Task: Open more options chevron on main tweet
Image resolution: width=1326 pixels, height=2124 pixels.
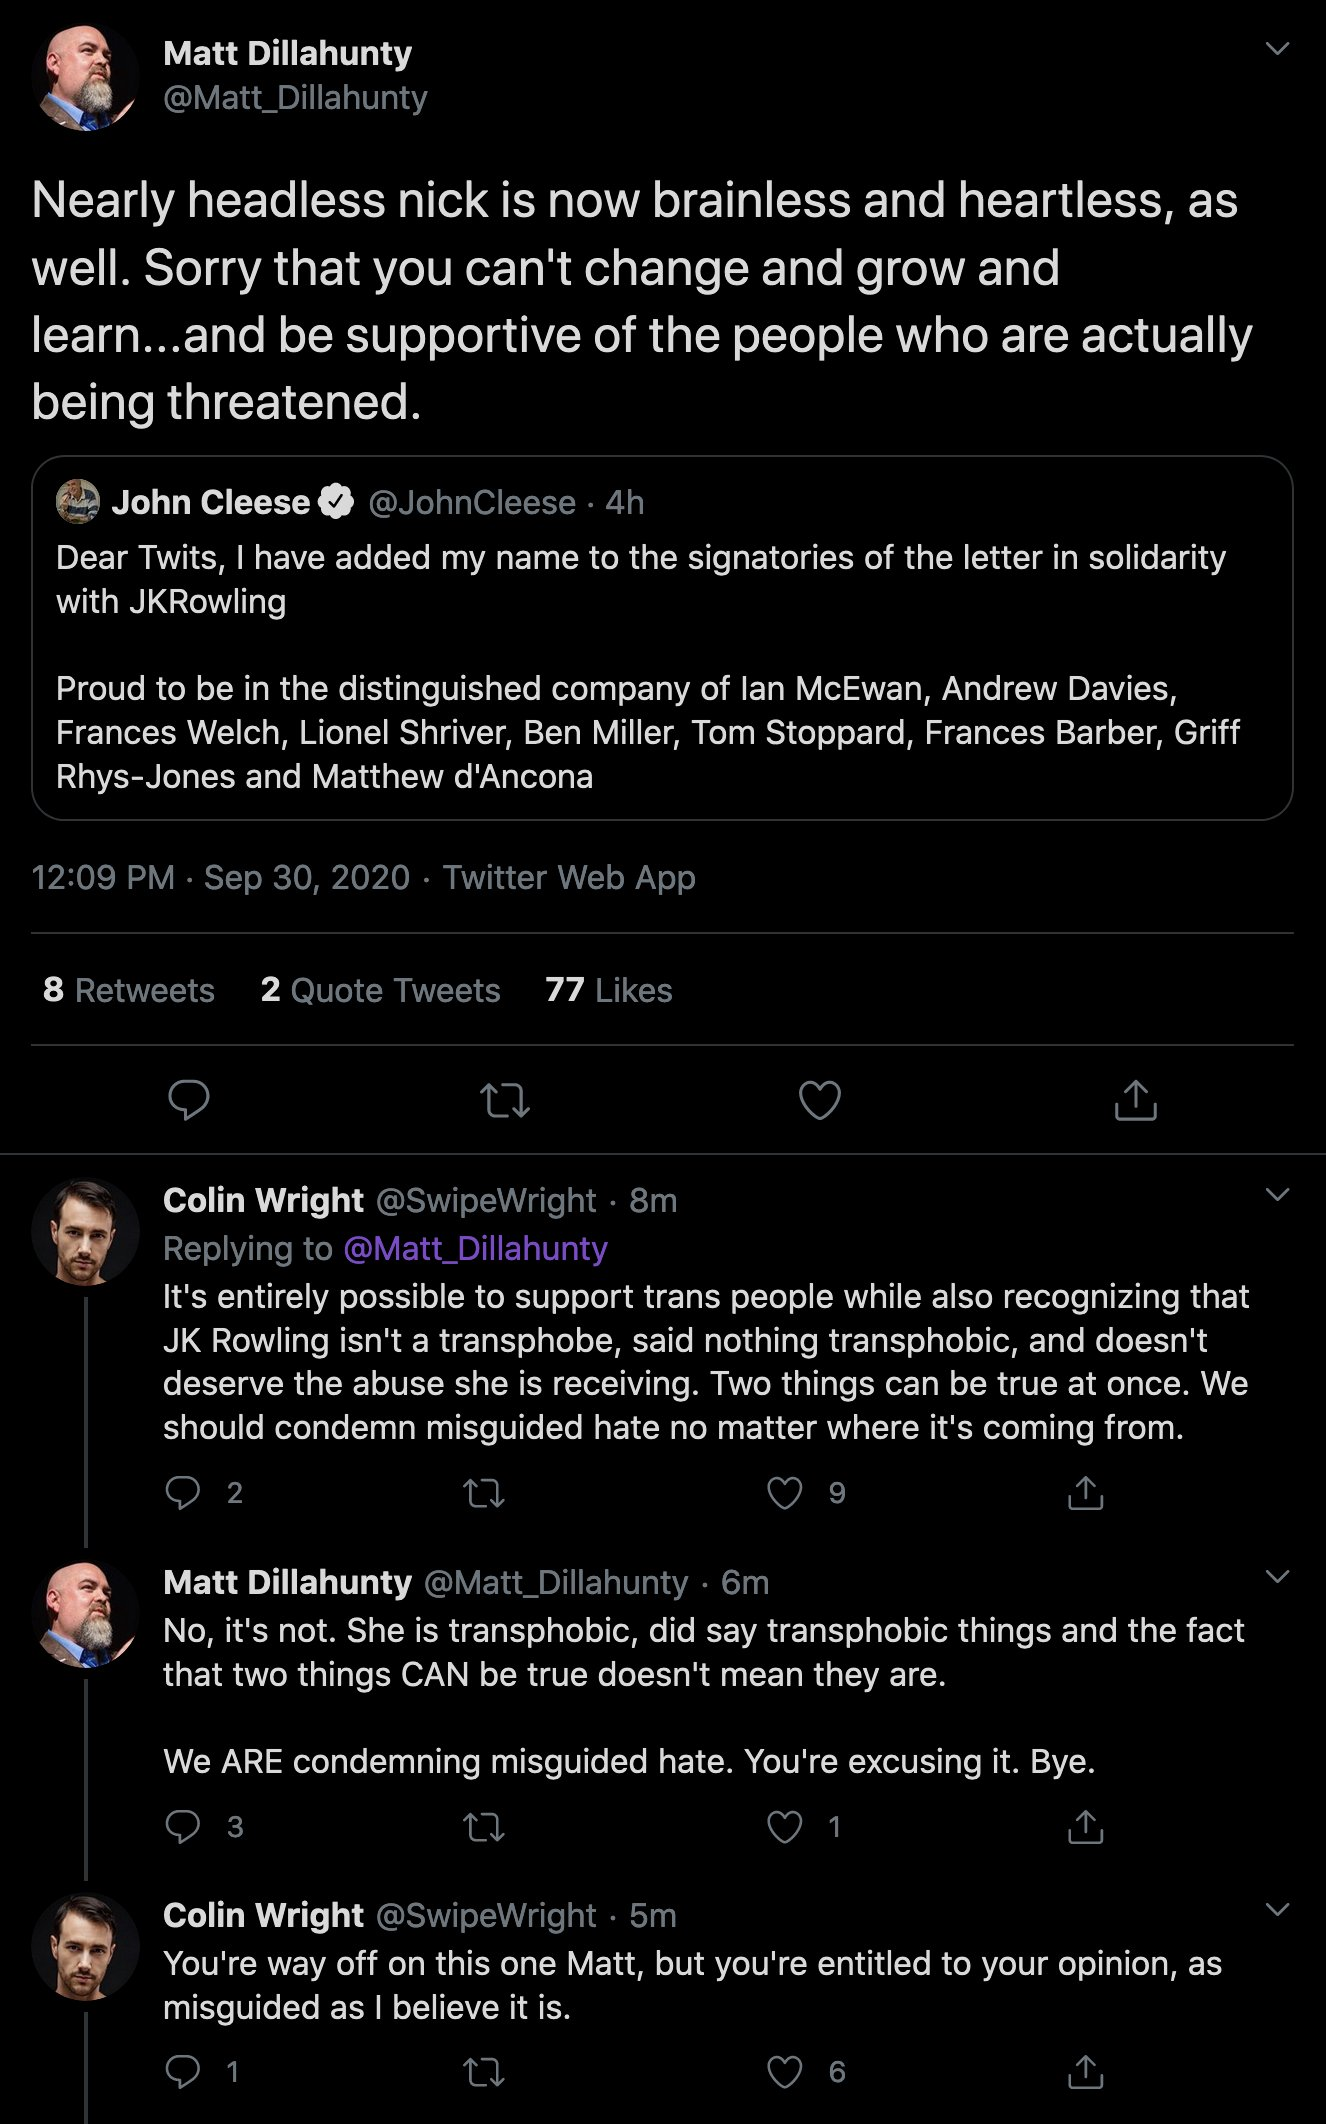Action: coord(1277,49)
